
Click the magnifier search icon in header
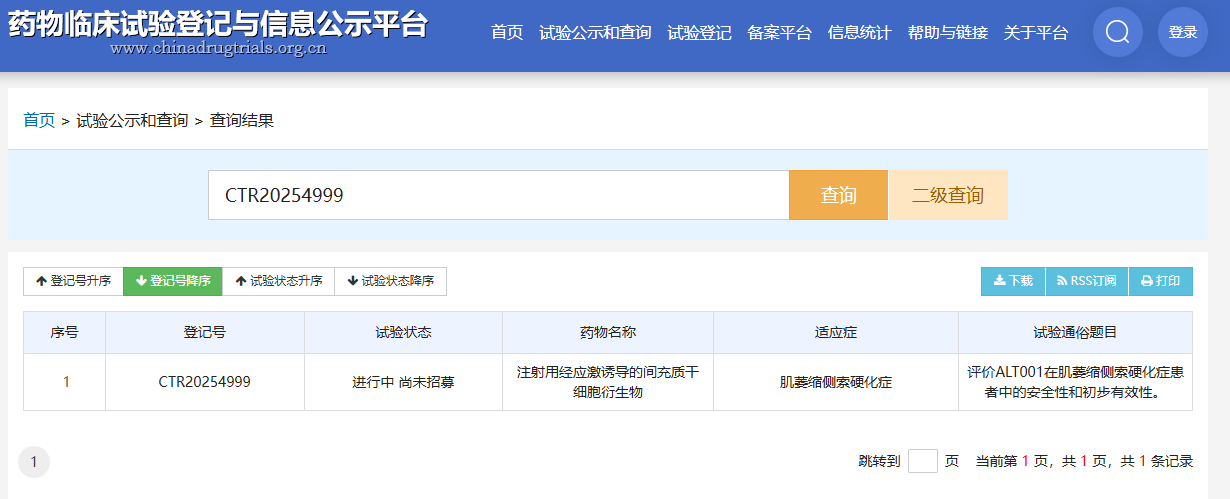pyautogui.click(x=1118, y=32)
